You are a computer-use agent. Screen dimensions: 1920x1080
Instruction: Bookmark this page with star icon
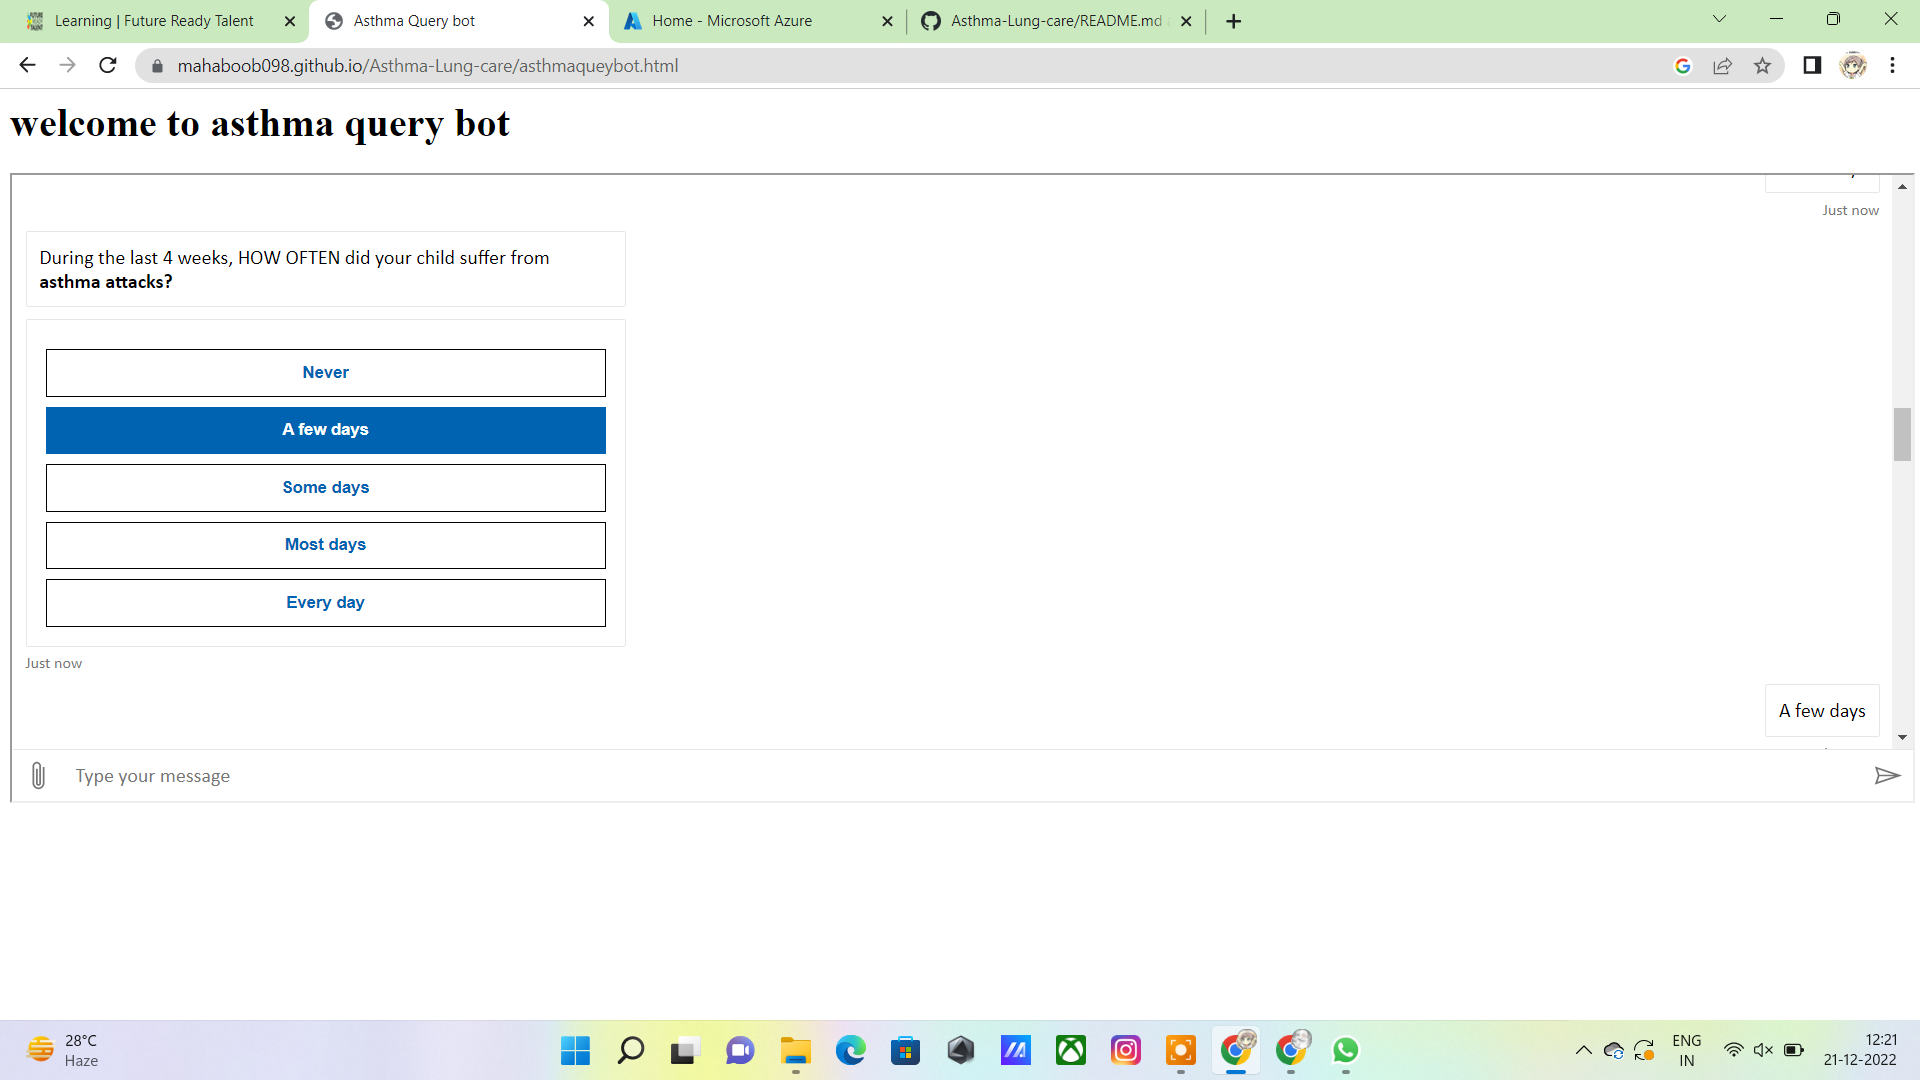pos(1762,66)
